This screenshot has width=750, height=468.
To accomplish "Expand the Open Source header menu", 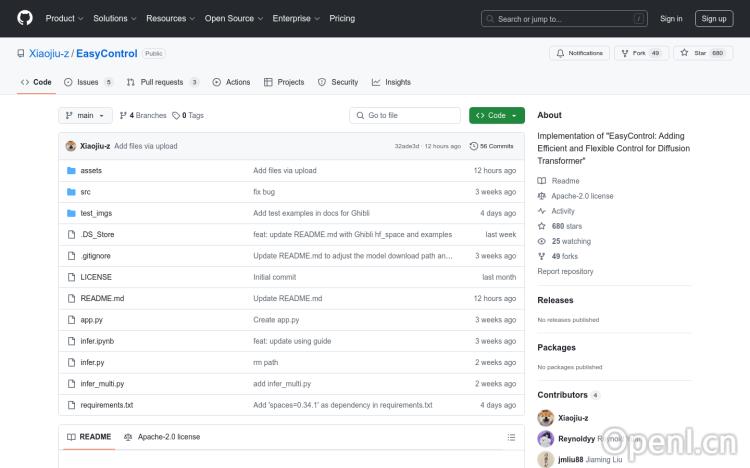I will point(232,18).
